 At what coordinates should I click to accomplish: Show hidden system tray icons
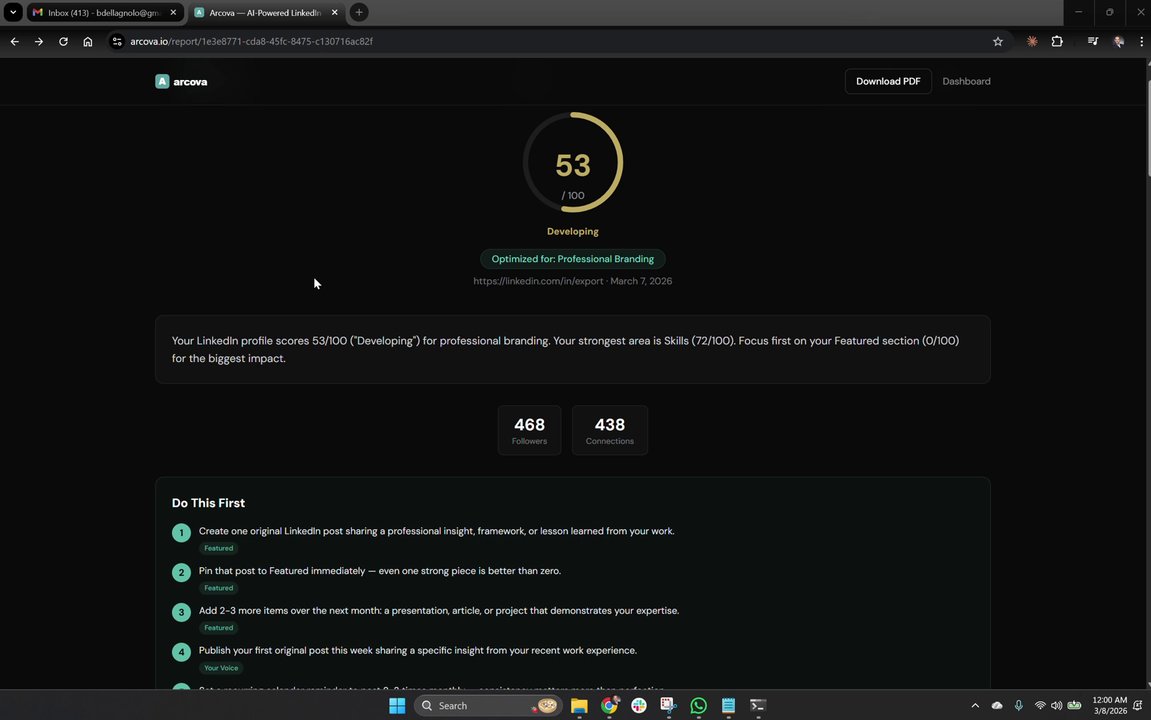(x=975, y=705)
